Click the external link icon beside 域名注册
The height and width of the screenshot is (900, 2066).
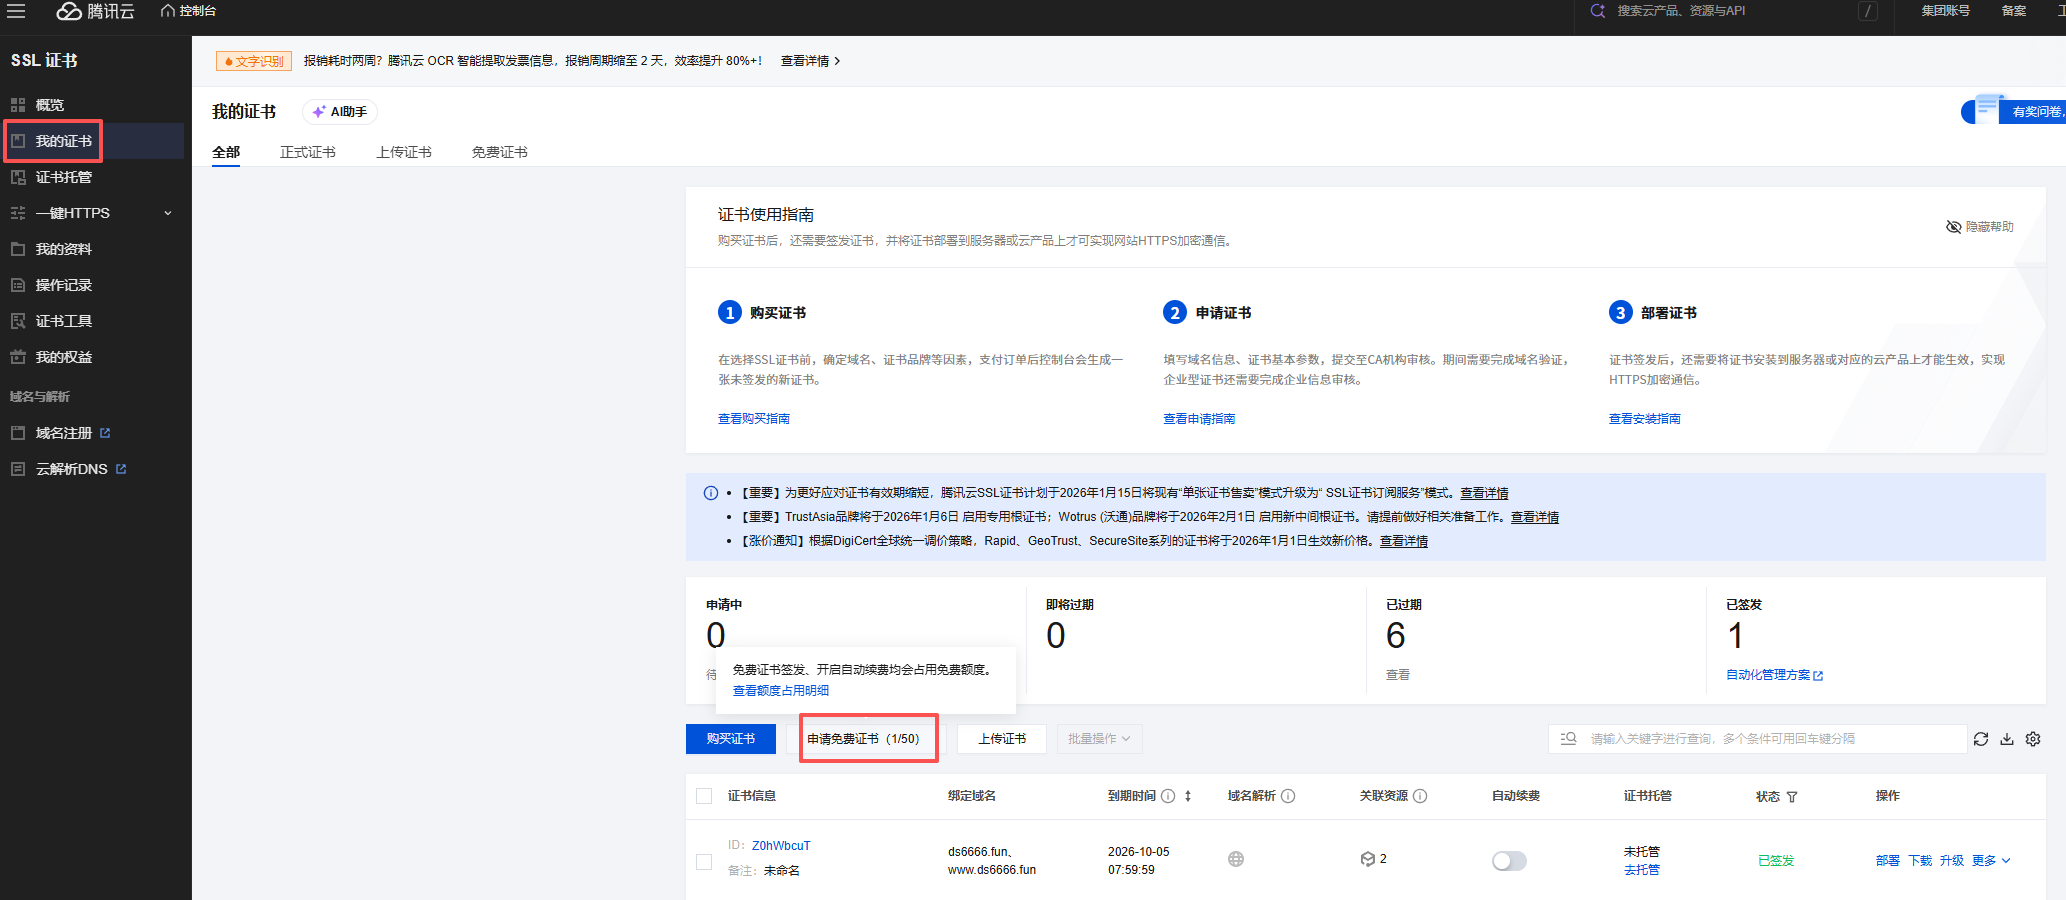(x=105, y=433)
